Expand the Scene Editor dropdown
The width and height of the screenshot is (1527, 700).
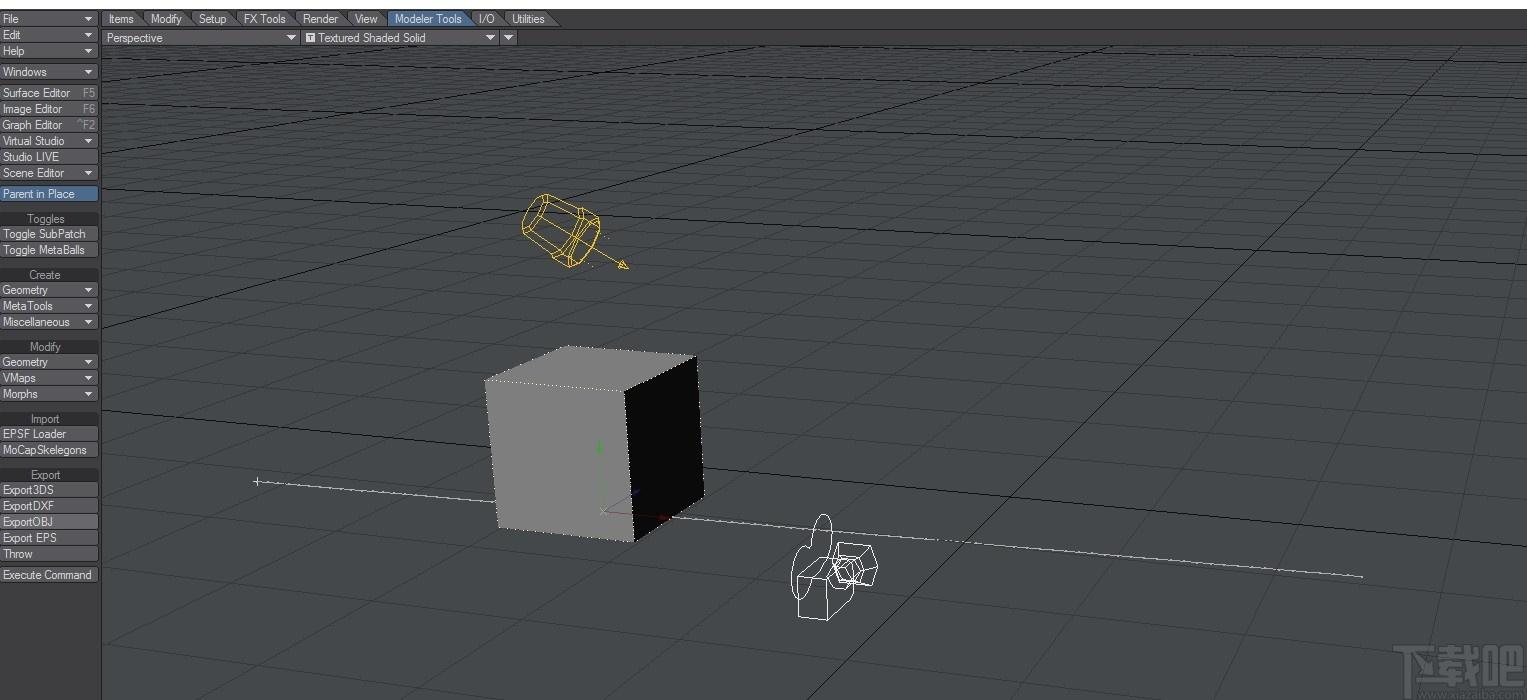coord(49,172)
